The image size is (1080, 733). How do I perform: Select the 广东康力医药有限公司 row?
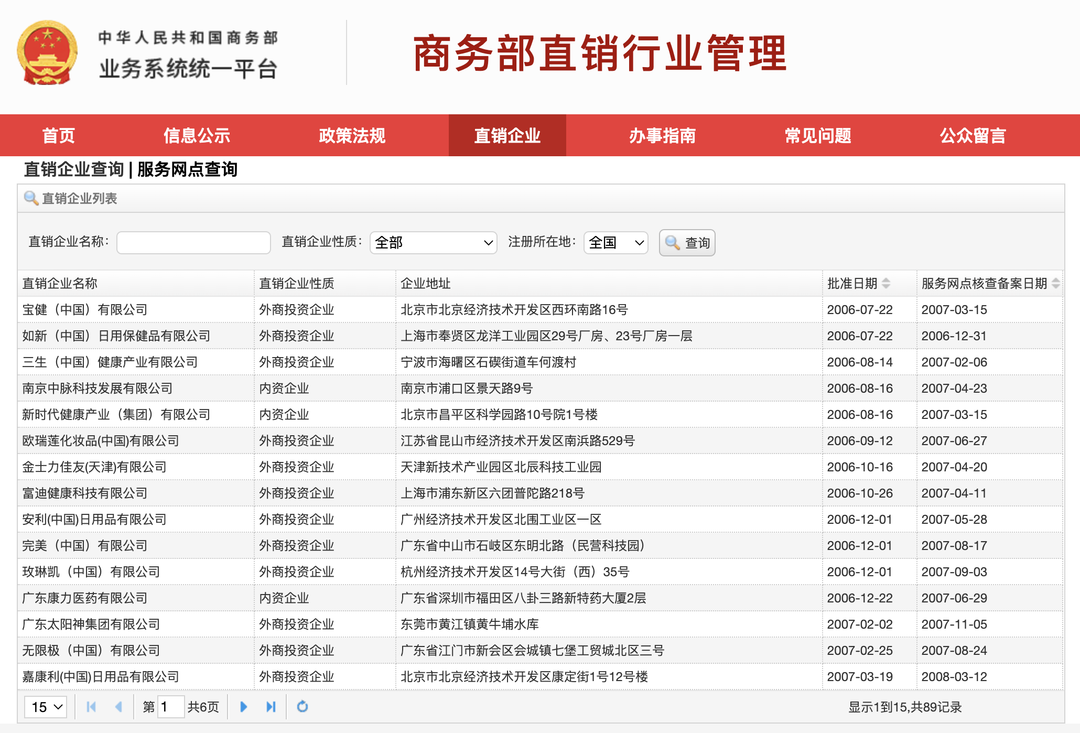540,598
